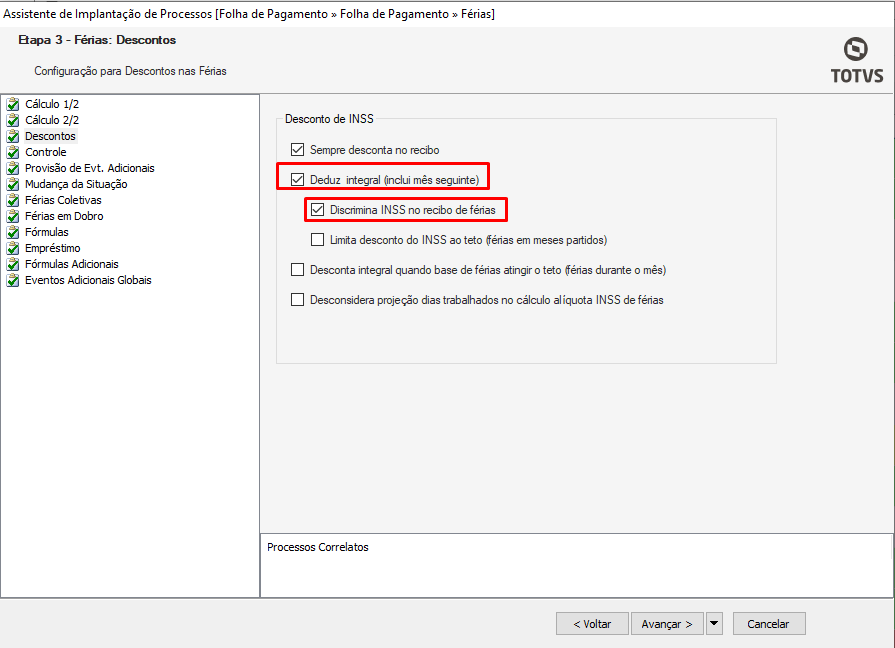Disable Discrimina INSS no recibo de férias
The height and width of the screenshot is (648, 895).
click(x=317, y=210)
